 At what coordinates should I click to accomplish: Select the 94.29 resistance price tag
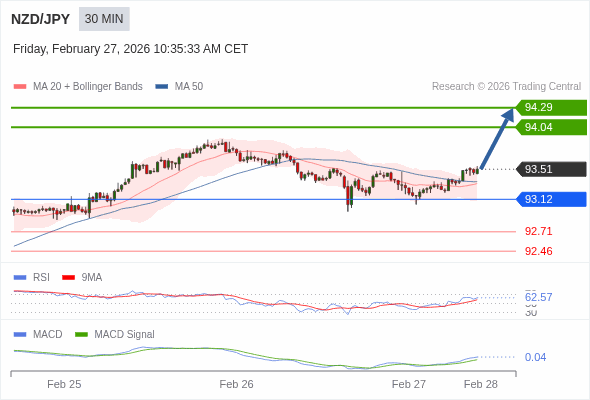click(551, 108)
